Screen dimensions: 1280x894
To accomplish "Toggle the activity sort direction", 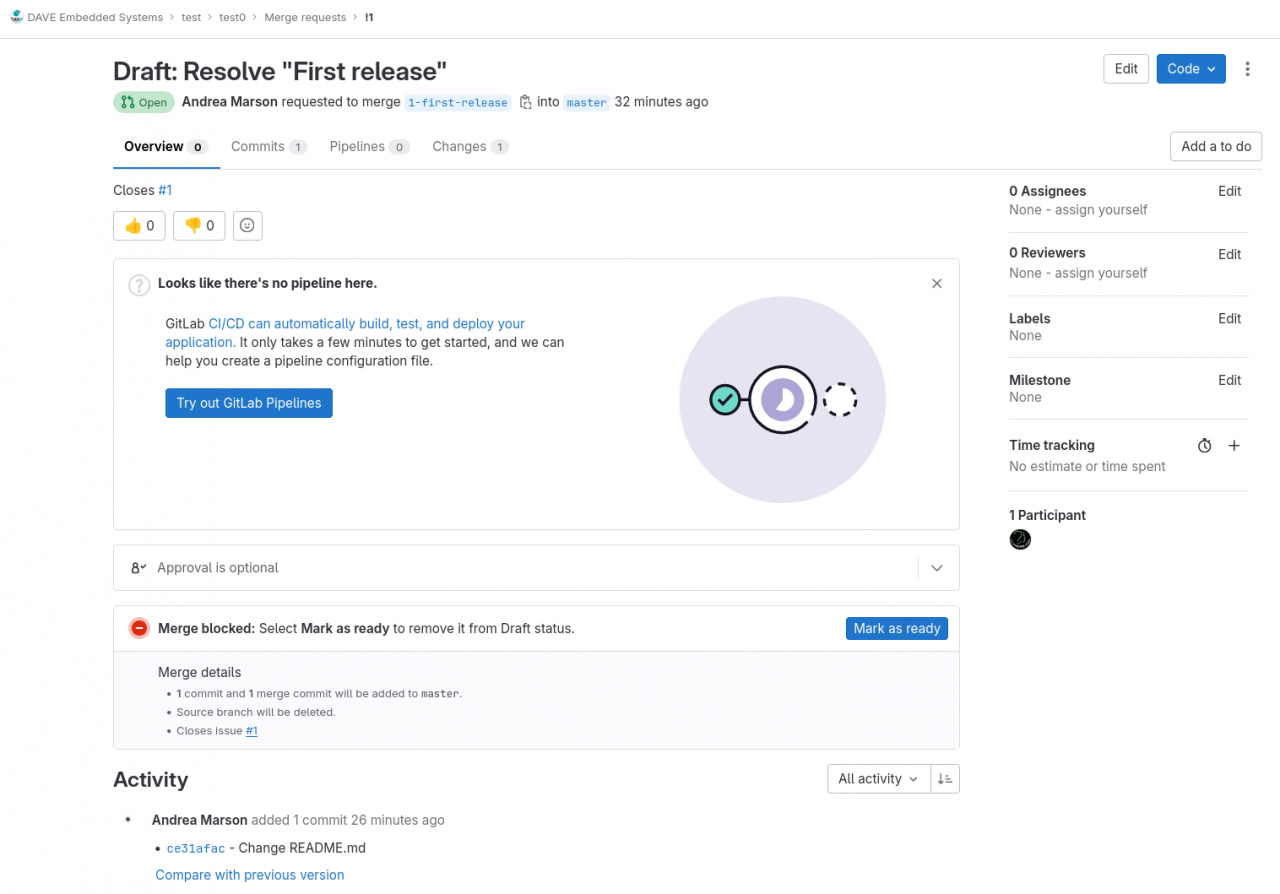I will click(945, 779).
